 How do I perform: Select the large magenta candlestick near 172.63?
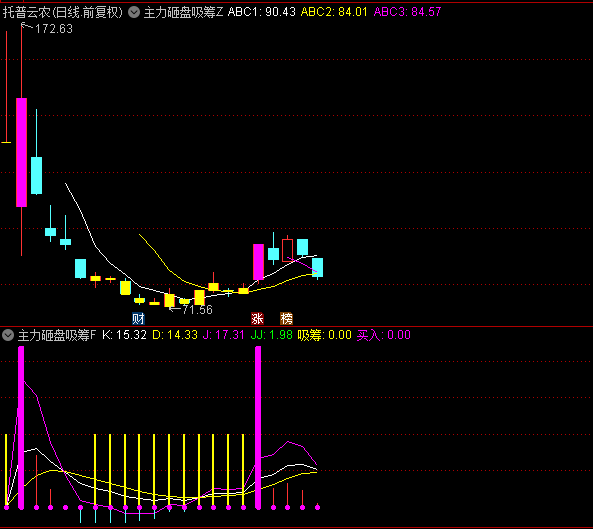pos(22,152)
